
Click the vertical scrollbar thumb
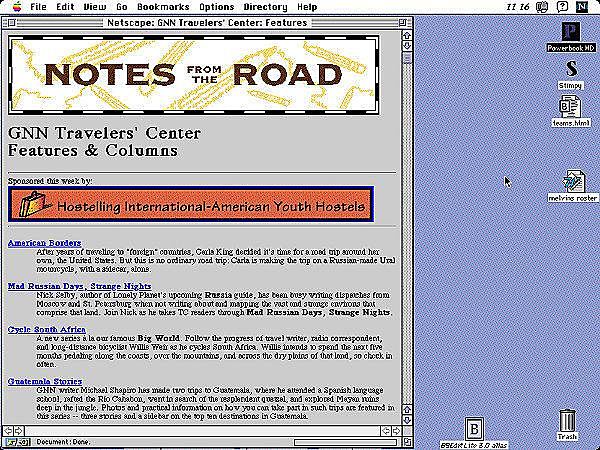pos(407,57)
